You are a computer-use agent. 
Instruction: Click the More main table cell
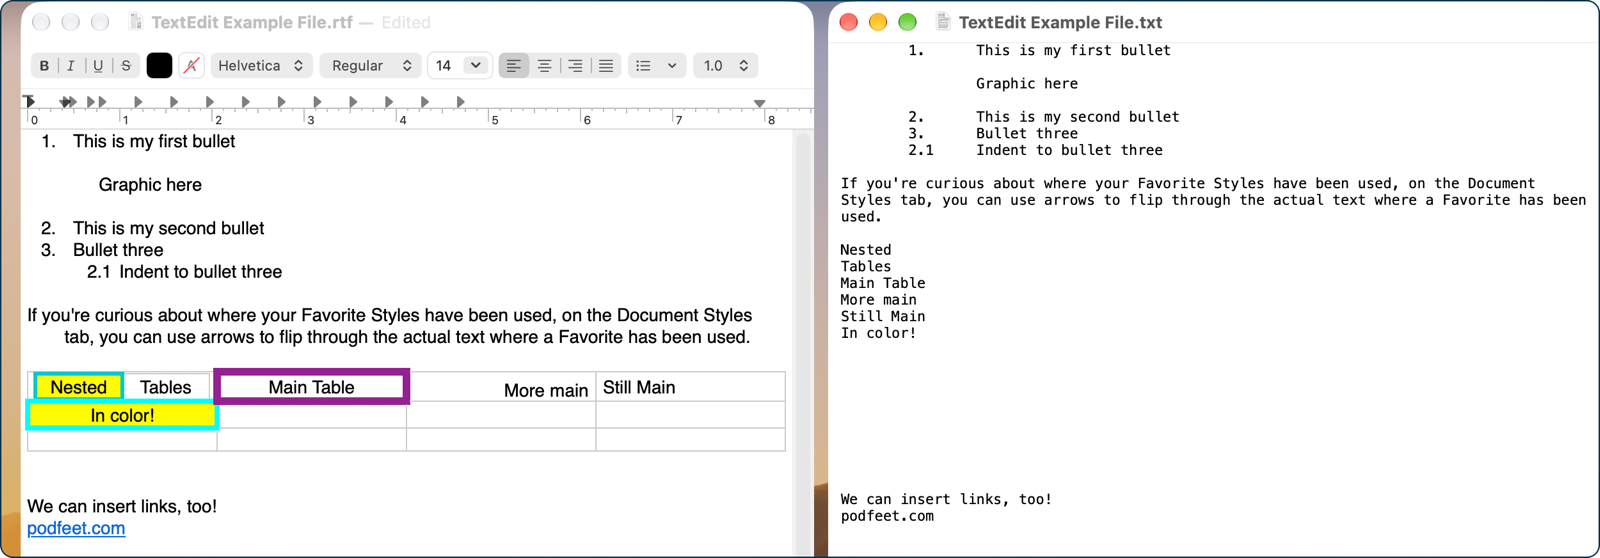pyautogui.click(x=501, y=387)
